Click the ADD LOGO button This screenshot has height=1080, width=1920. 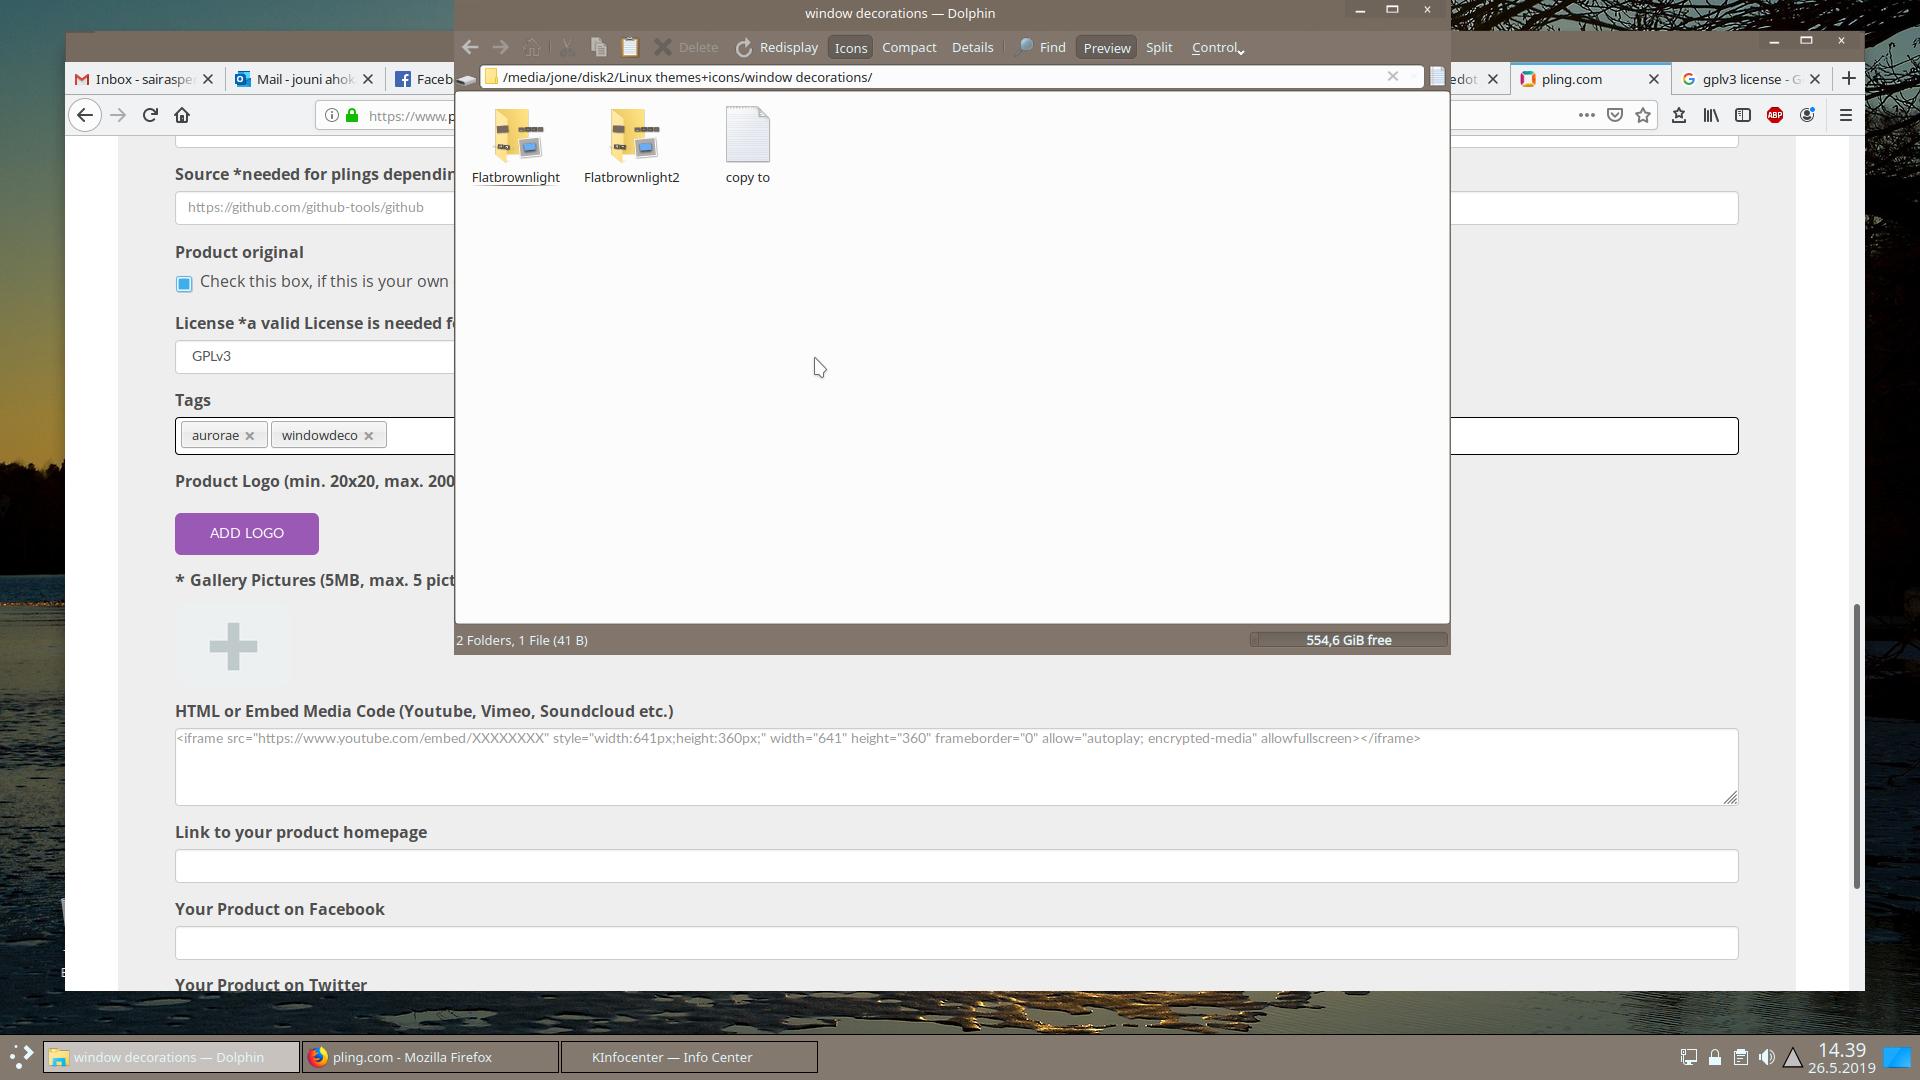247,533
